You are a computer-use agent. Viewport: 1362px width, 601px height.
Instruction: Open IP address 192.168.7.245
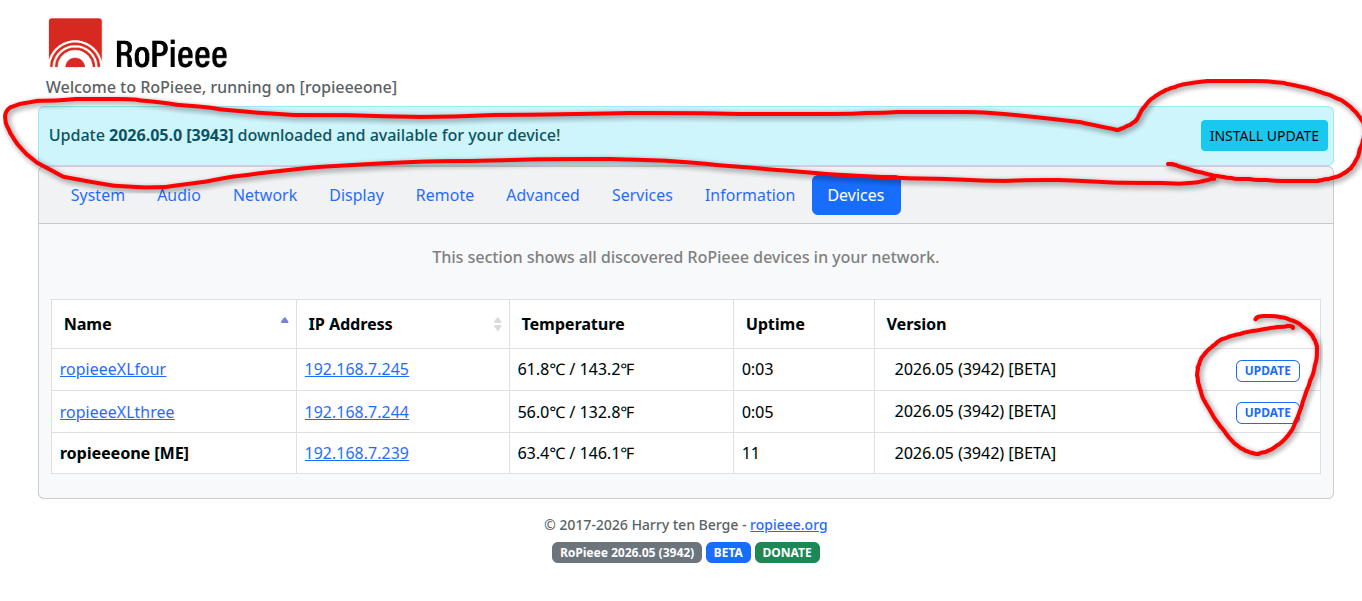click(357, 369)
